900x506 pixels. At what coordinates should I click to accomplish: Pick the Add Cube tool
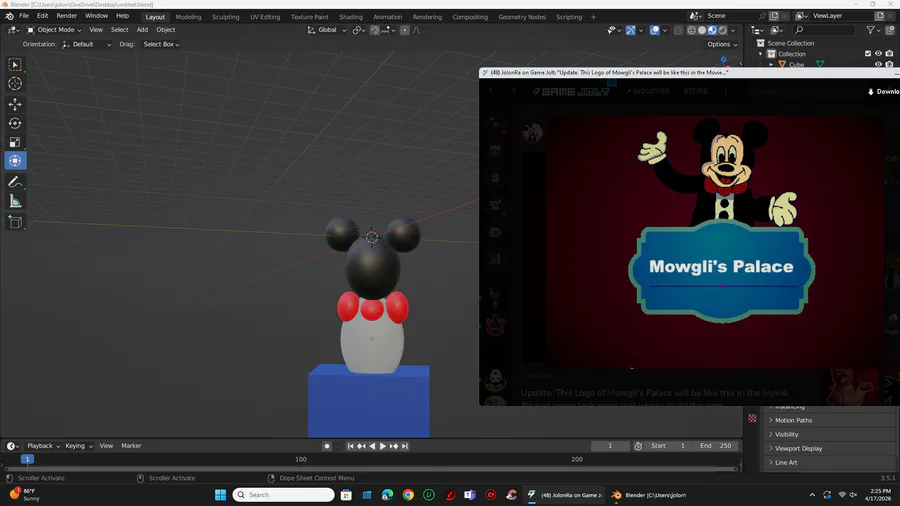click(x=15, y=222)
